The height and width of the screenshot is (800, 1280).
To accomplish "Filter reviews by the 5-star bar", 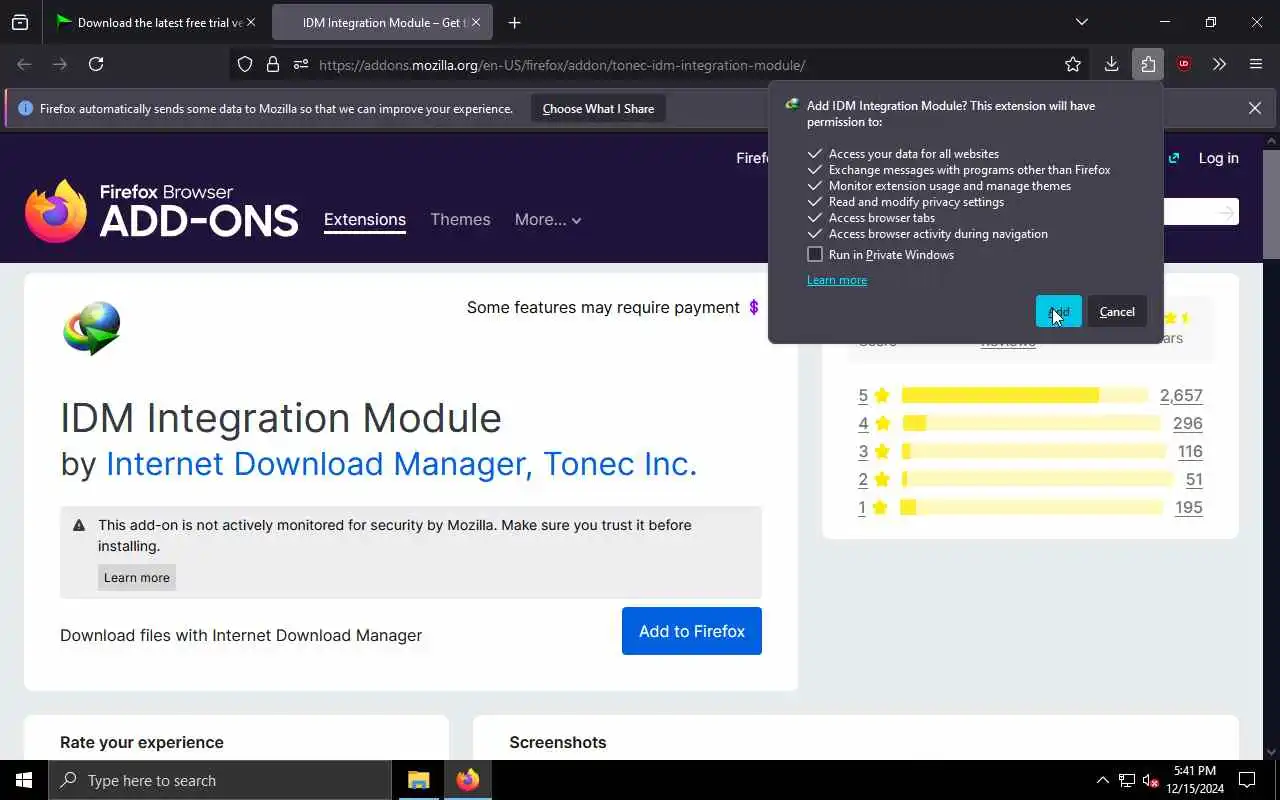I will (1024, 395).
